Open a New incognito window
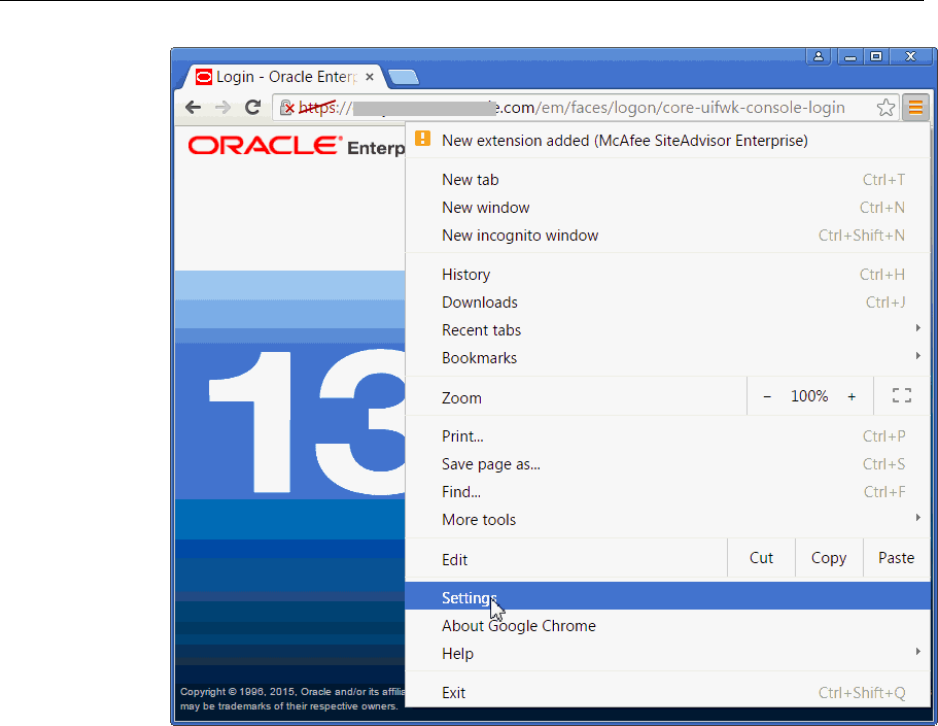Viewport: 938px width, 726px height. (668, 235)
